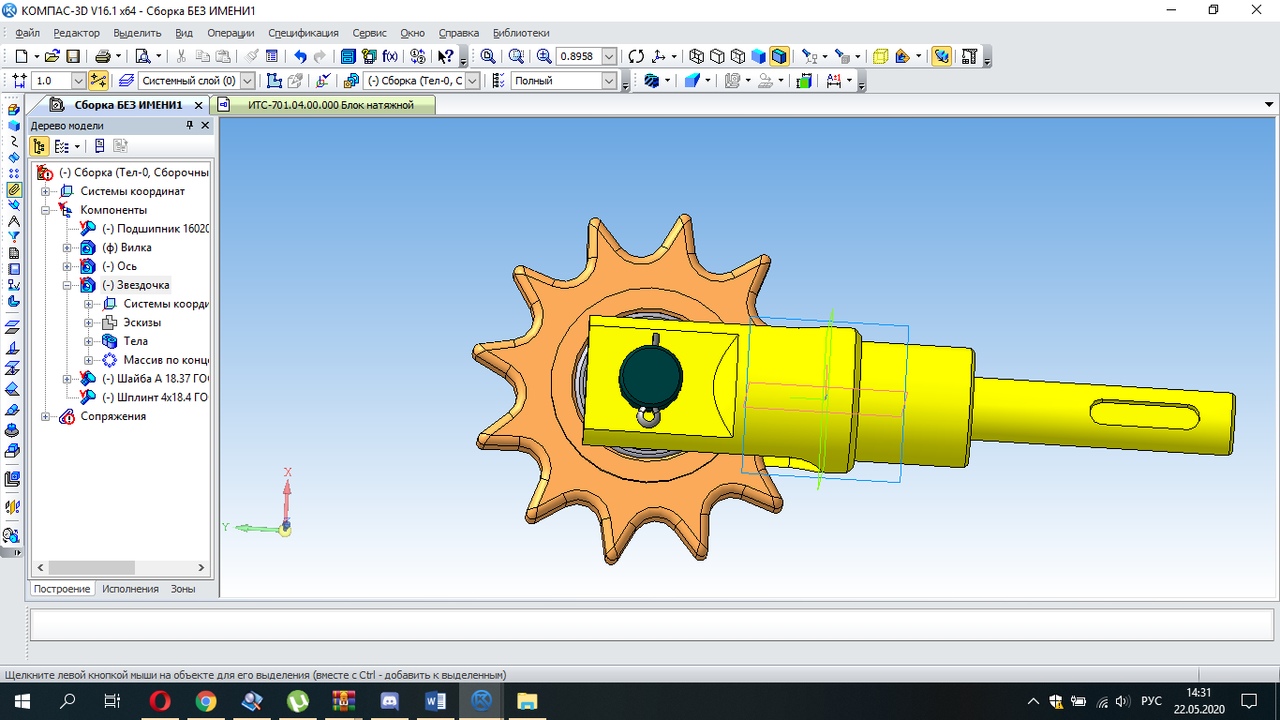The image size is (1280, 720).
Task: Print using the printer toolbar icon
Action: [102, 57]
